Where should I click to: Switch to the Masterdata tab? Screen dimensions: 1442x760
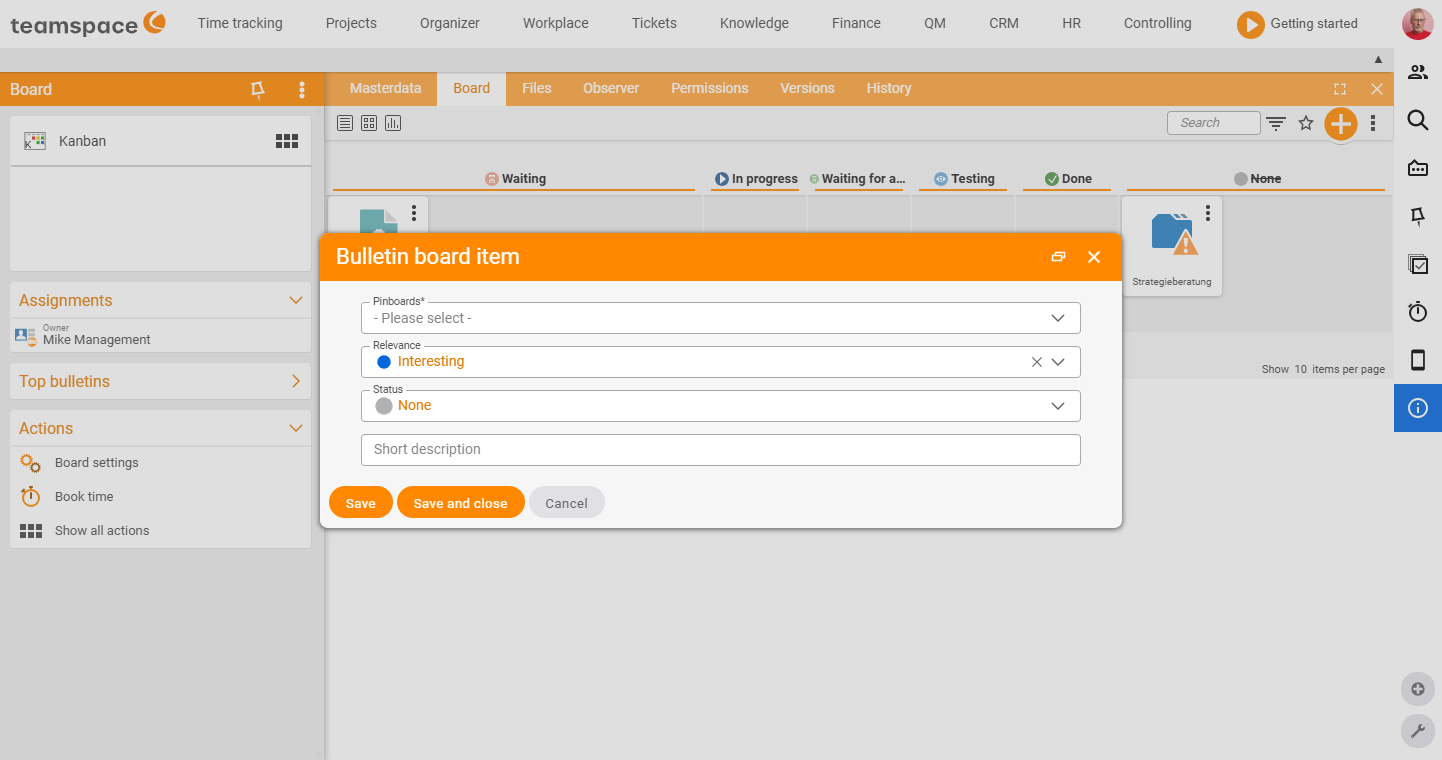pyautogui.click(x=385, y=88)
